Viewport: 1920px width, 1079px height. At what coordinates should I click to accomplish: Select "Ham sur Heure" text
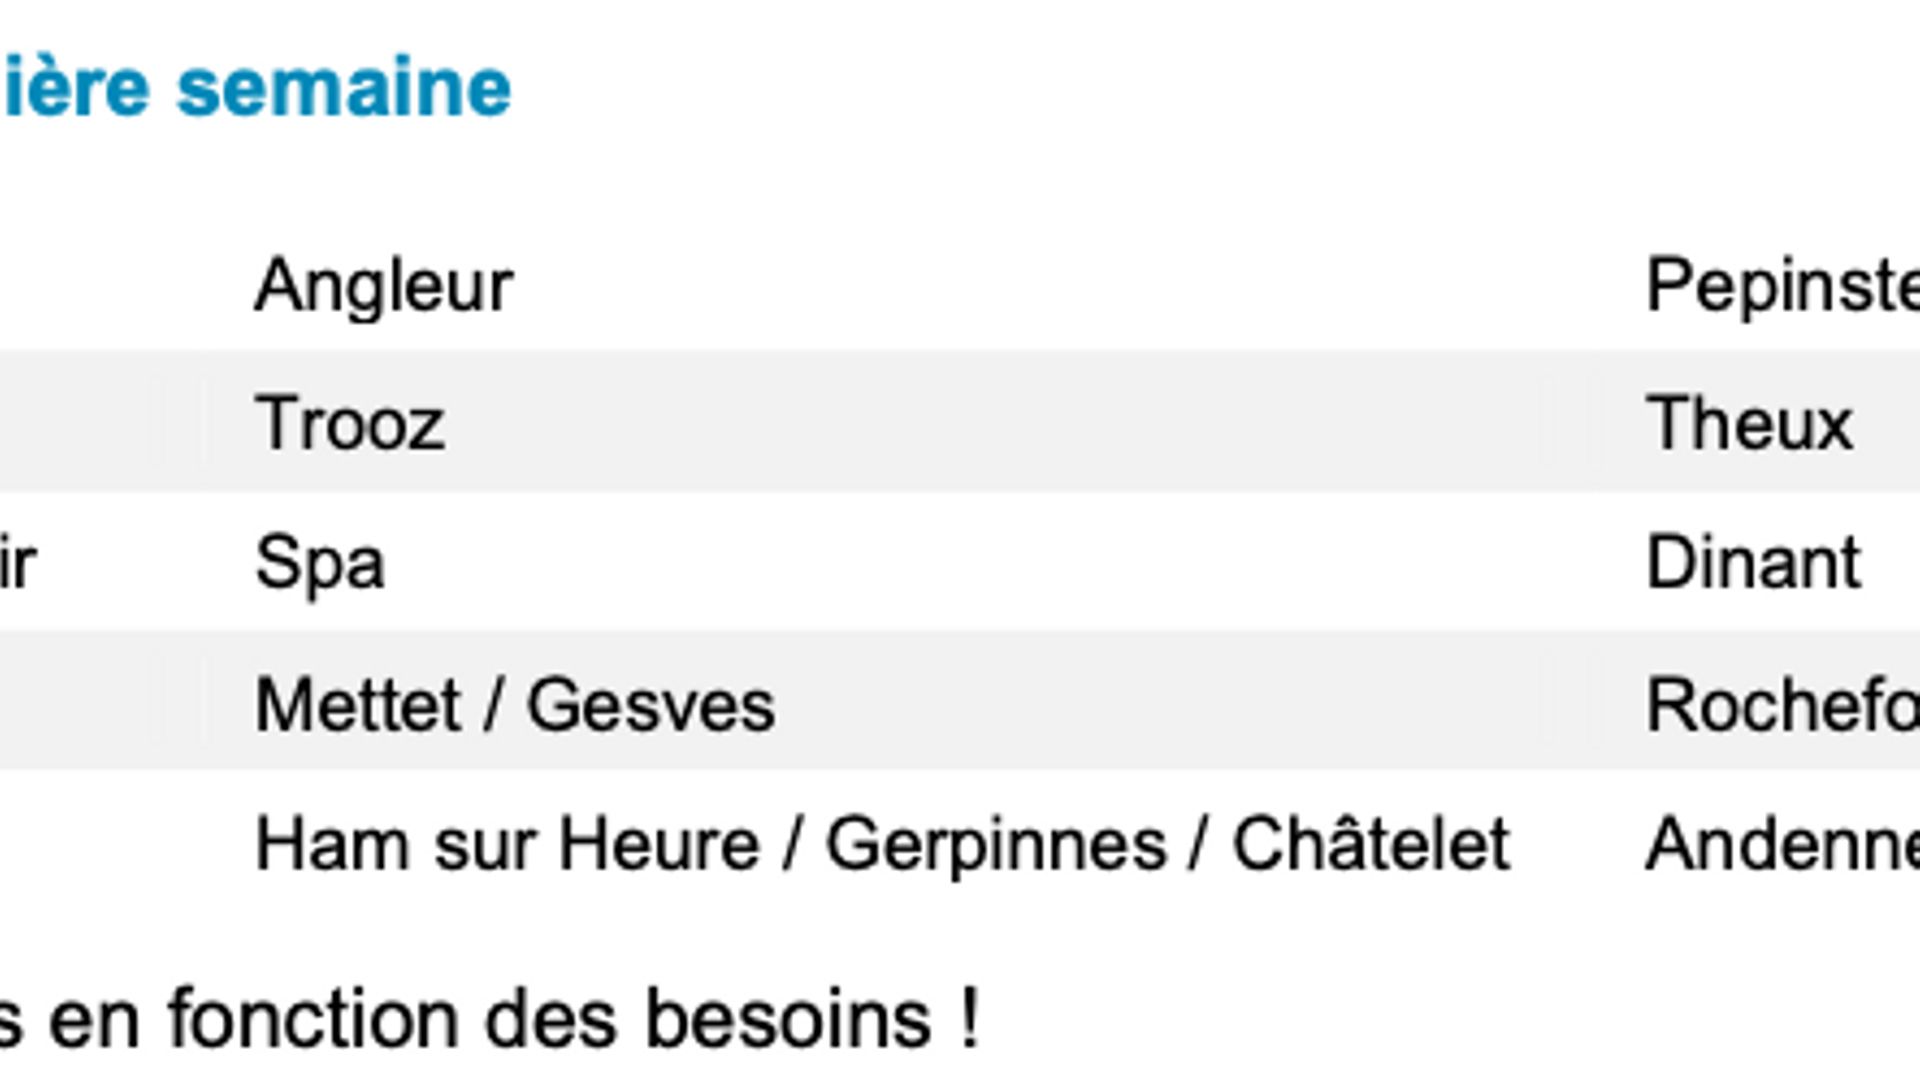[x=508, y=845]
